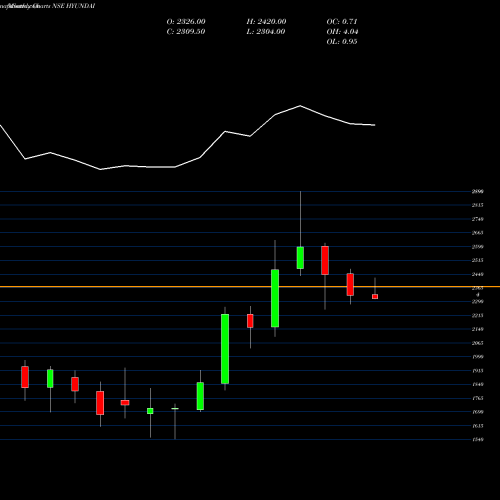This screenshot has width=500, height=500.
Task: Click the OL: 0.95 reading
Action: (342, 42)
